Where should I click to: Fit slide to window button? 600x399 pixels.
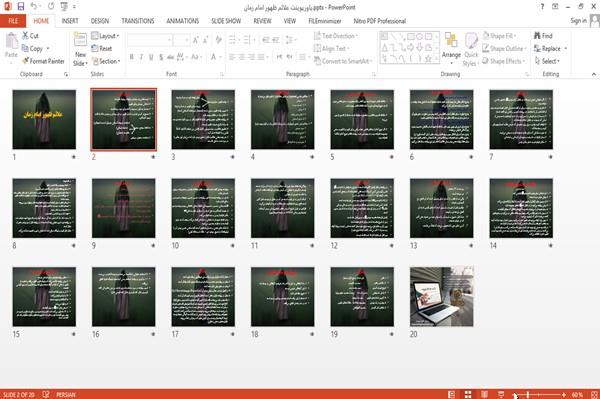pyautogui.click(x=594, y=394)
